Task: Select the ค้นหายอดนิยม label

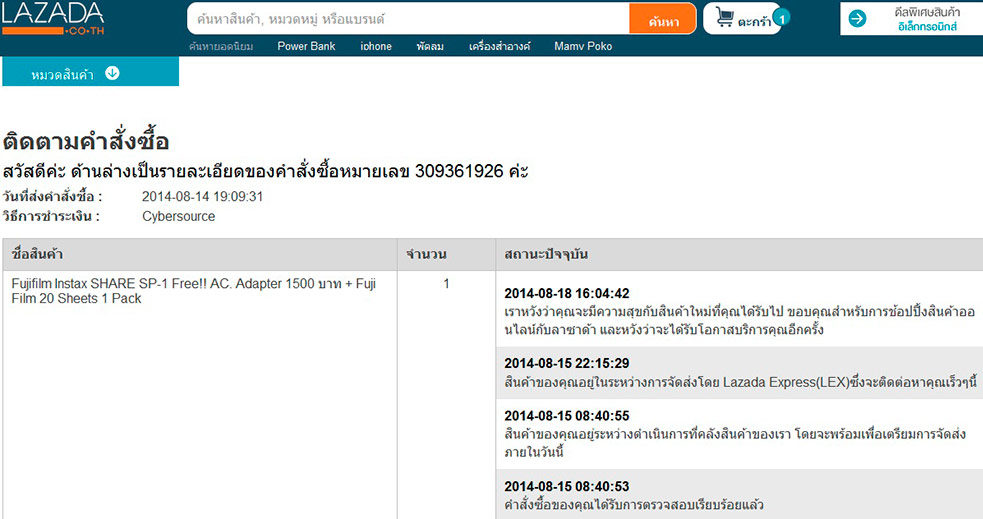Action: pyautogui.click(x=221, y=46)
